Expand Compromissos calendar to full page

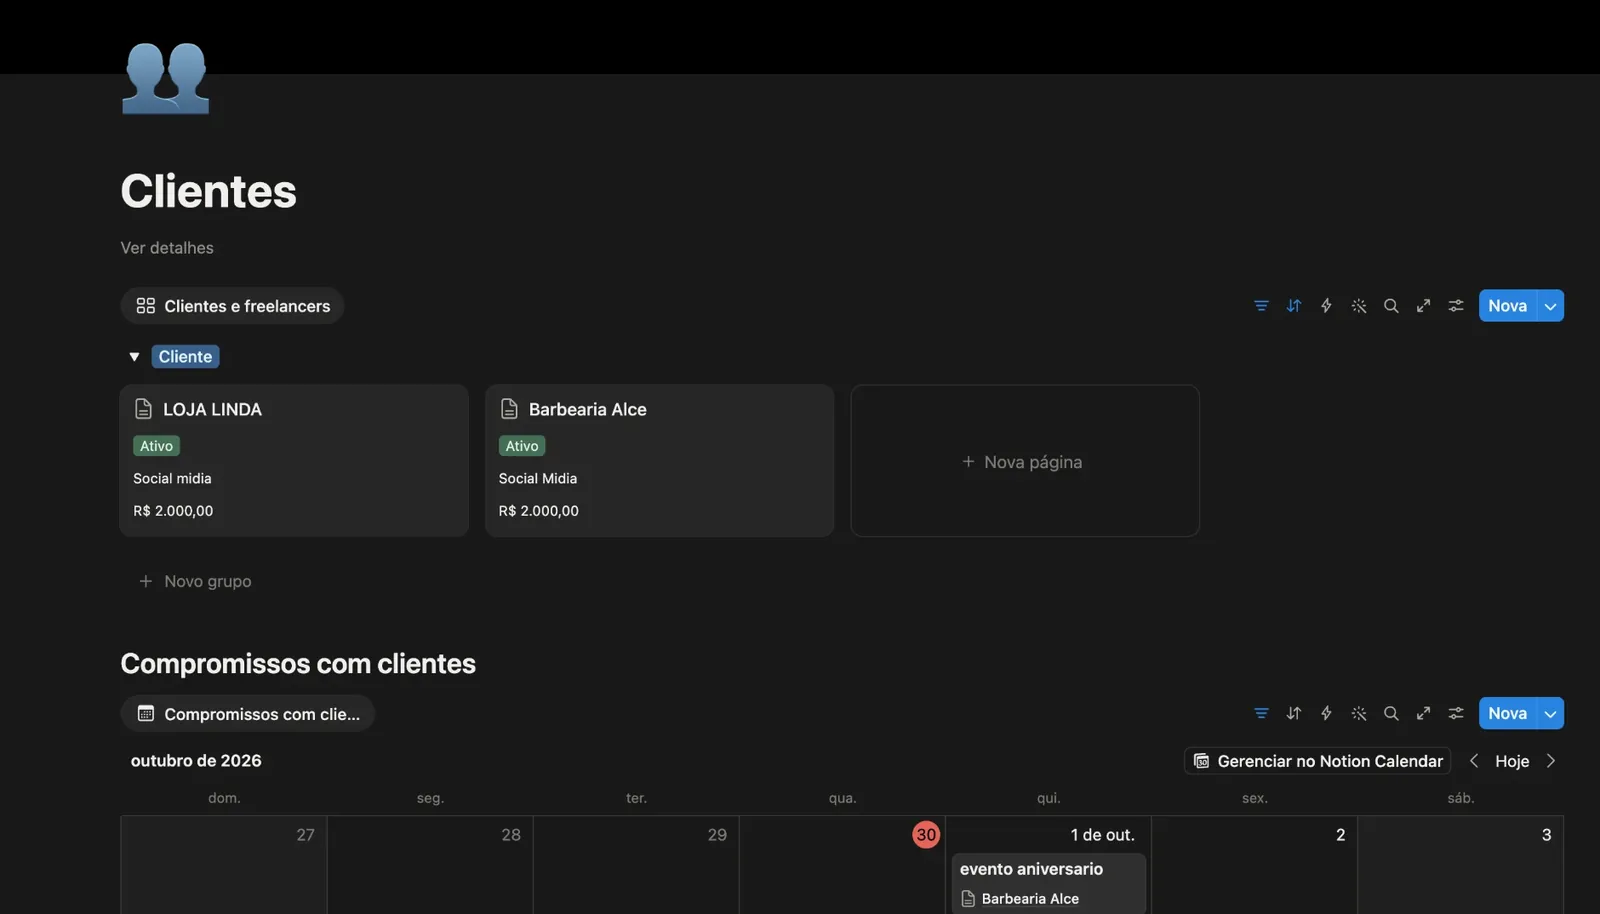coord(1423,713)
